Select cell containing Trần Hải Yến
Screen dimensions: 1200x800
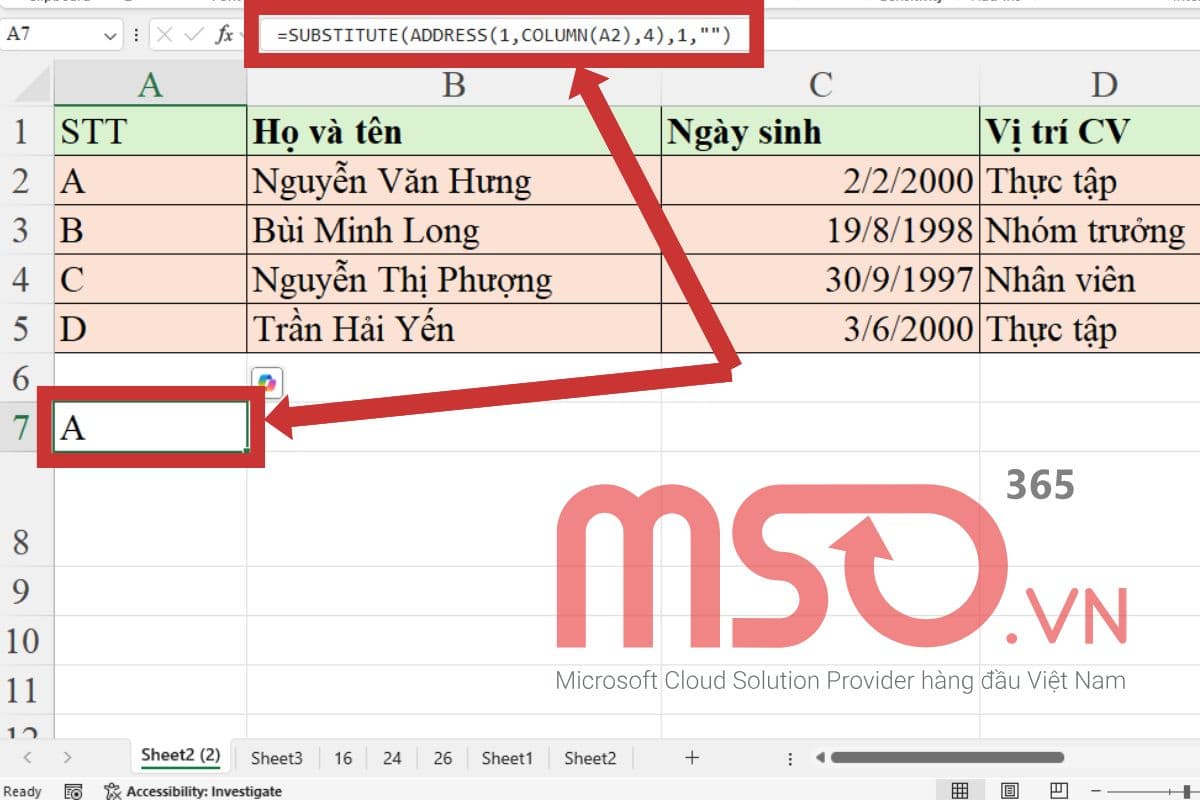click(x=454, y=329)
